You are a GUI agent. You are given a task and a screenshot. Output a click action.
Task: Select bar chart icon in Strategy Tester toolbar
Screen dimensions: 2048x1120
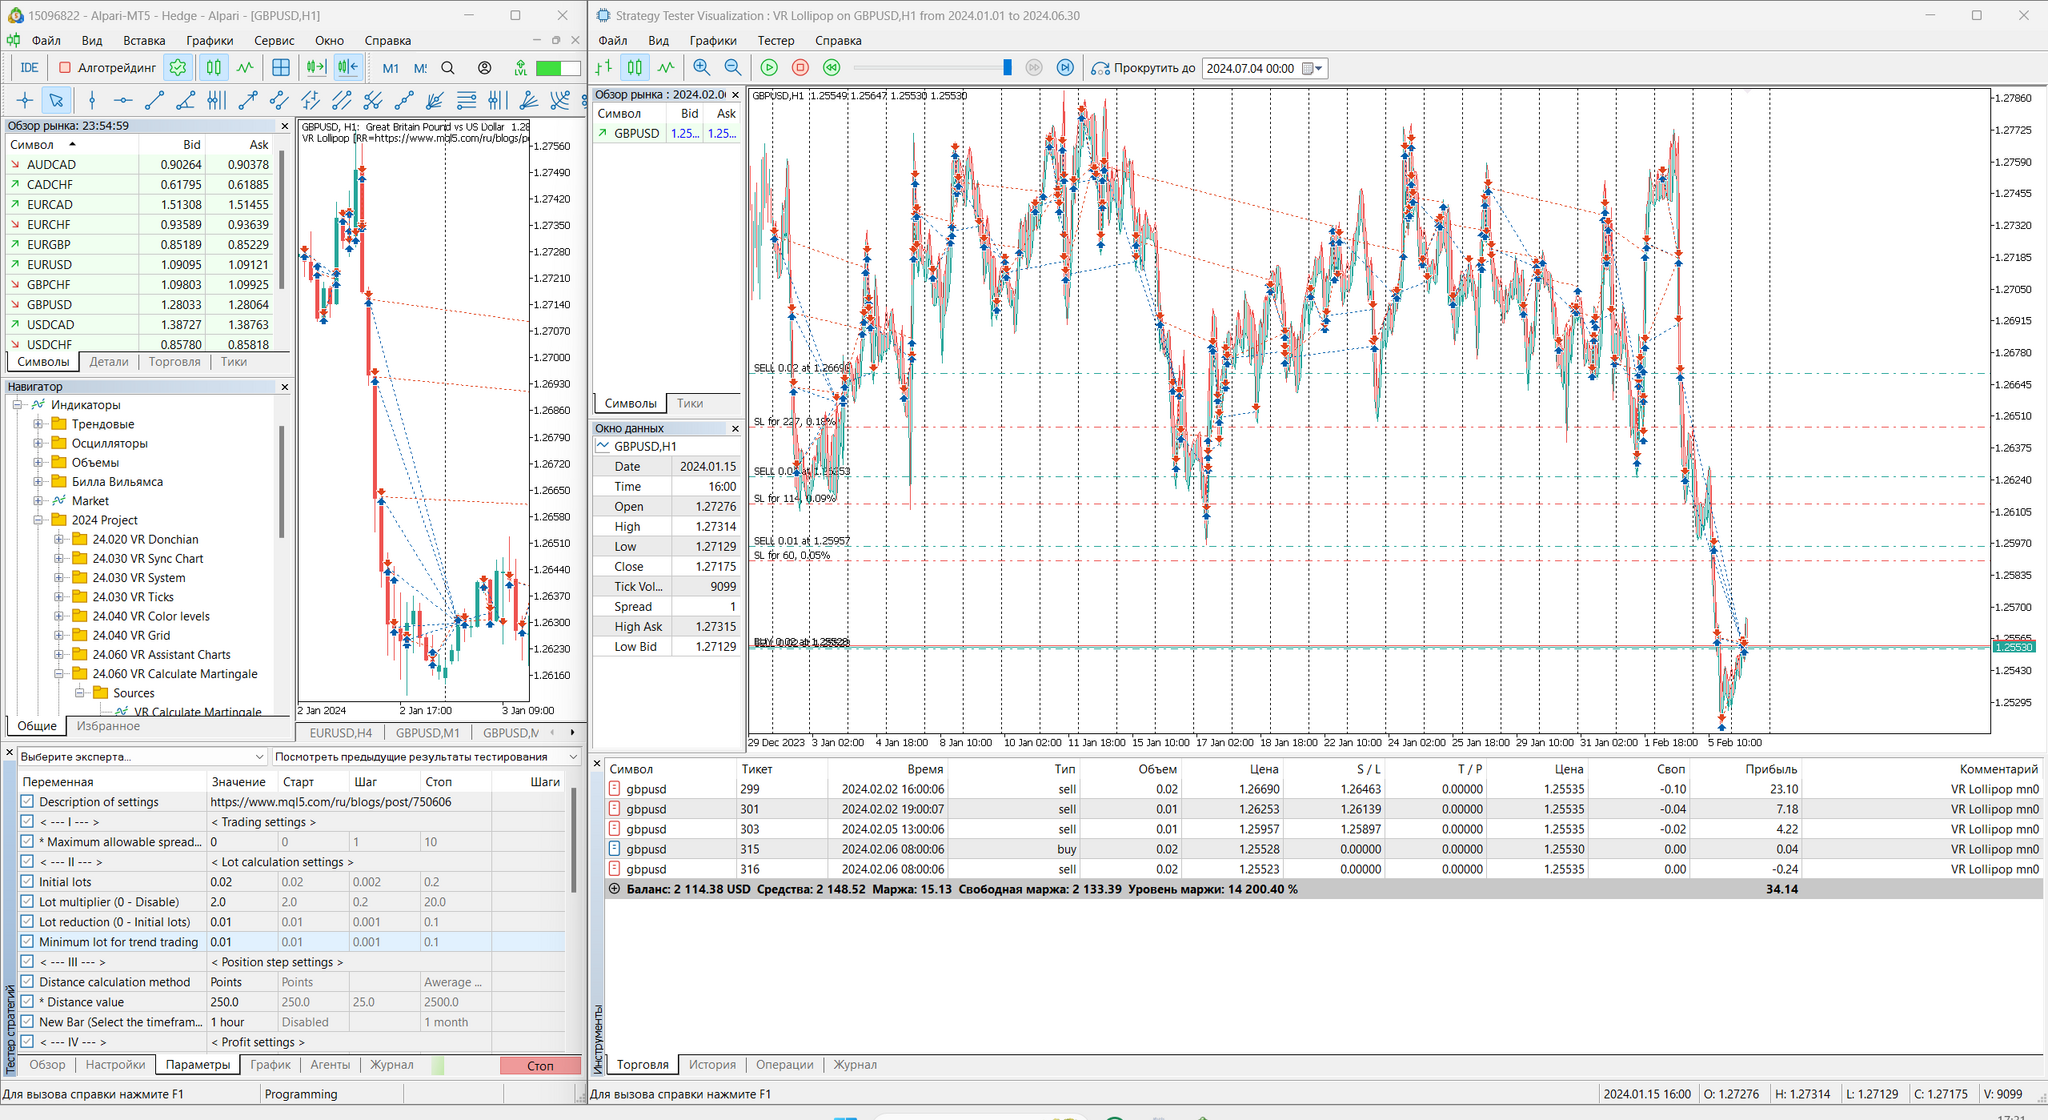pos(604,68)
